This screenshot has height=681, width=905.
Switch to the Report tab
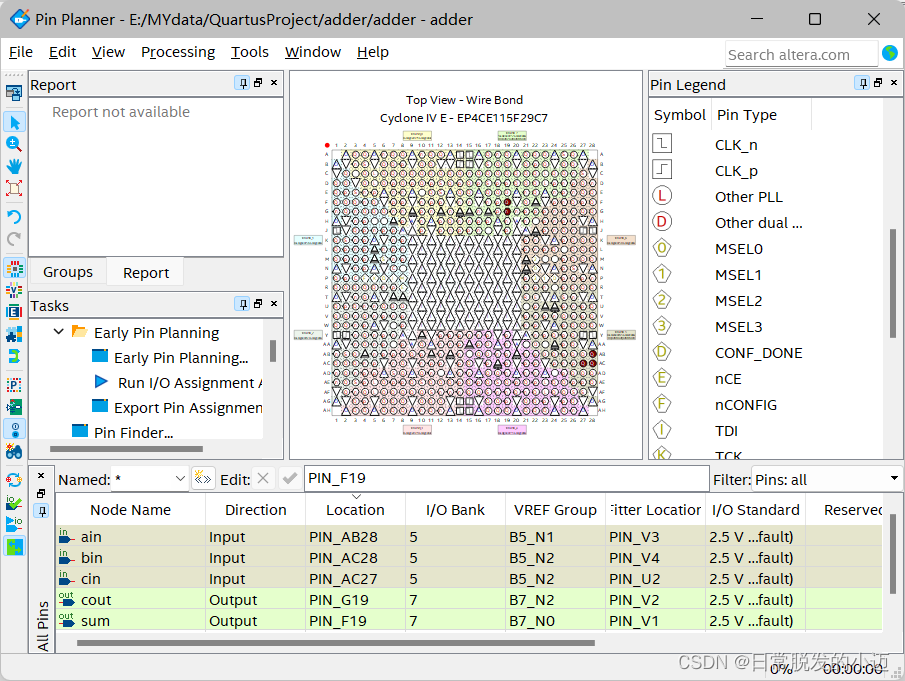click(x=145, y=272)
